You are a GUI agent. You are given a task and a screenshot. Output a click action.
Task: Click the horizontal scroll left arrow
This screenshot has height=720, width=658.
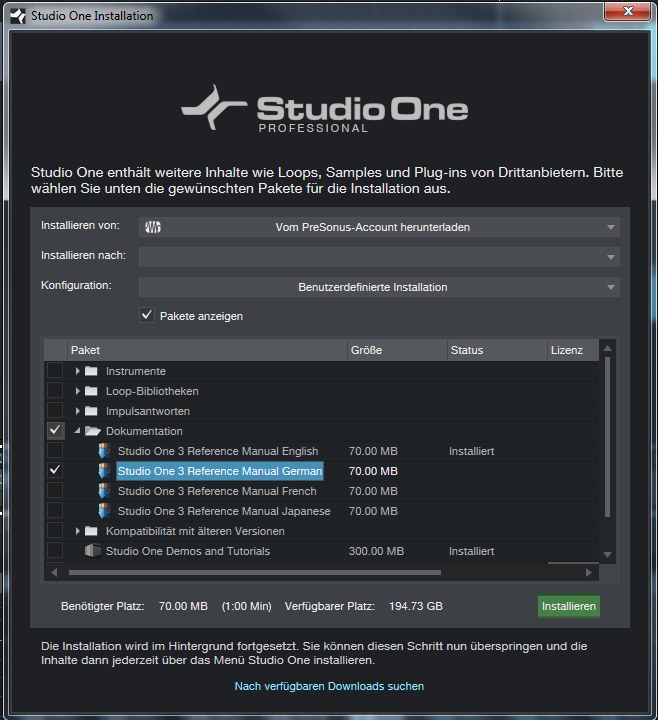54,573
